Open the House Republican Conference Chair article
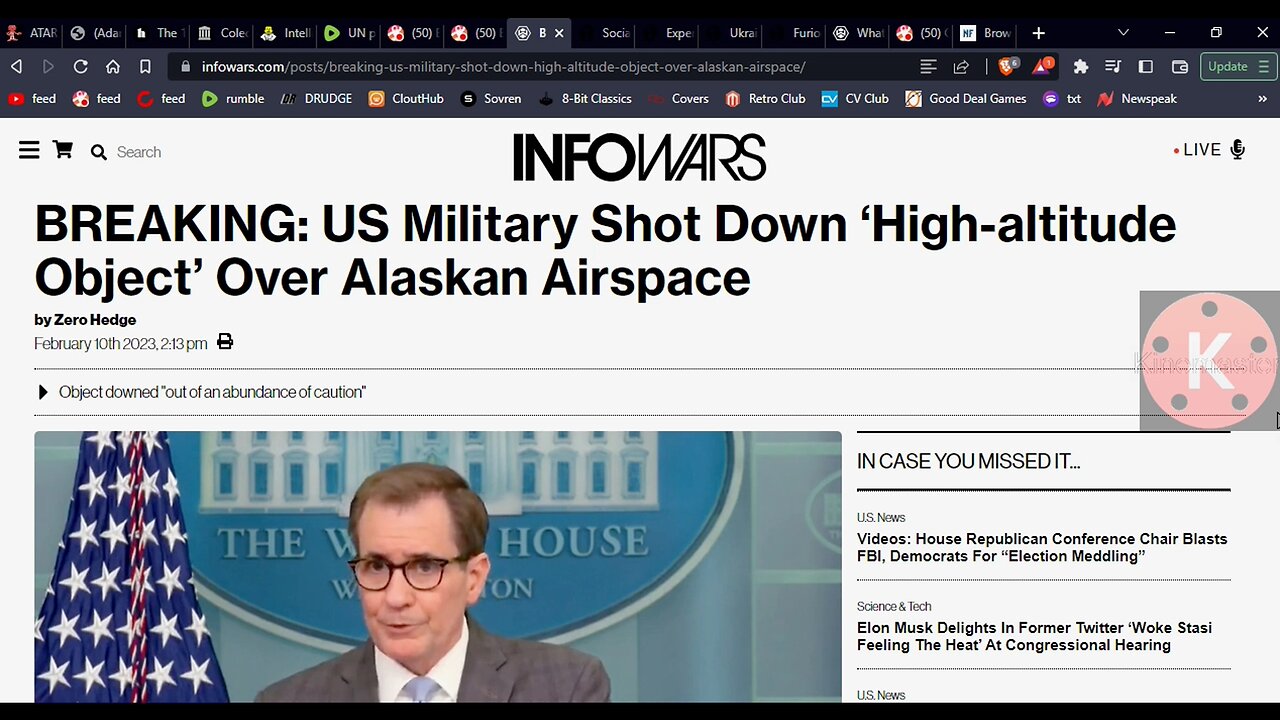Viewport: 1280px width, 720px height. click(1042, 548)
